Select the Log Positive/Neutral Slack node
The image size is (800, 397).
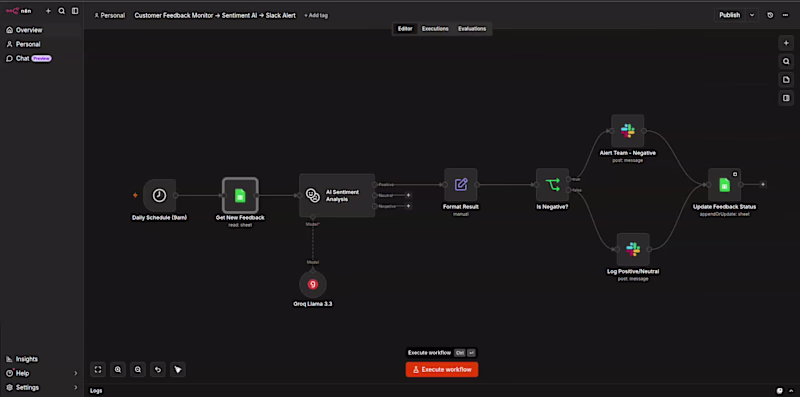pyautogui.click(x=633, y=250)
